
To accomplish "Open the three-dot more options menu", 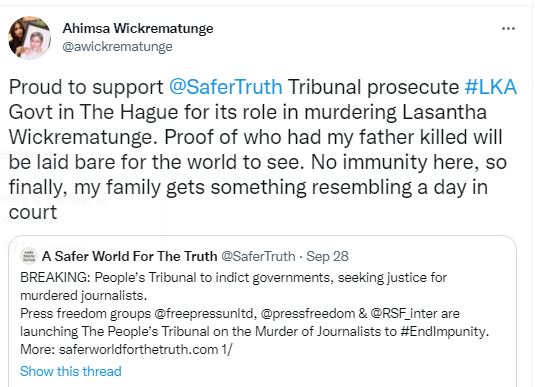I will pos(508,28).
